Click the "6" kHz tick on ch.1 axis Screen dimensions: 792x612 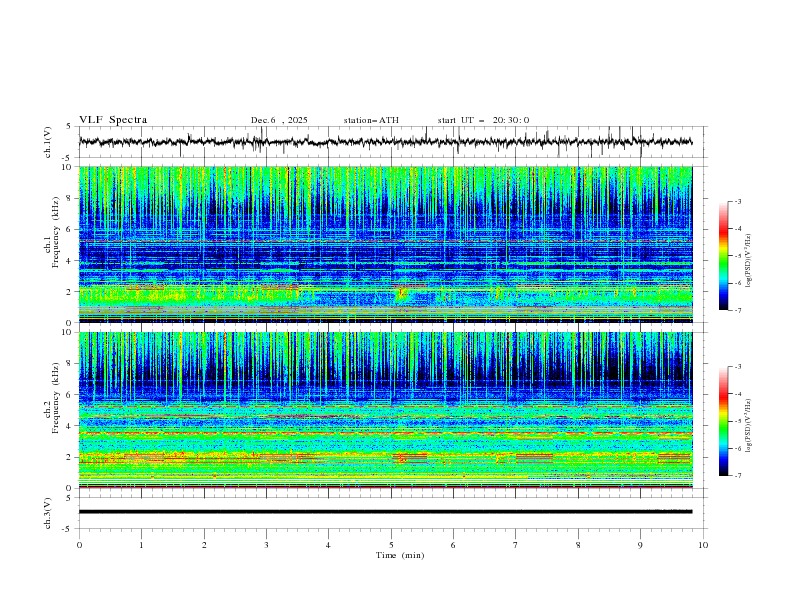70,229
